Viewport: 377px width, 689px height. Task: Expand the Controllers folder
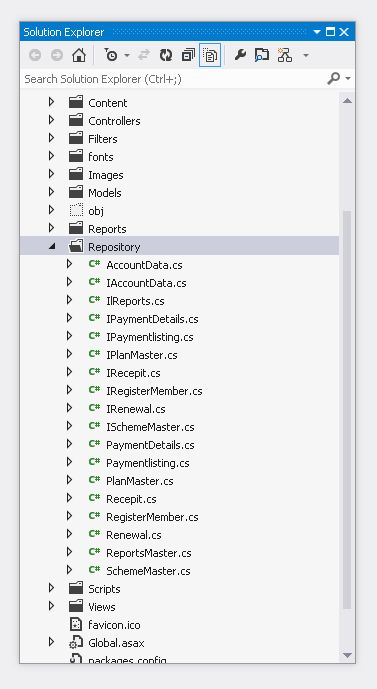[51, 120]
